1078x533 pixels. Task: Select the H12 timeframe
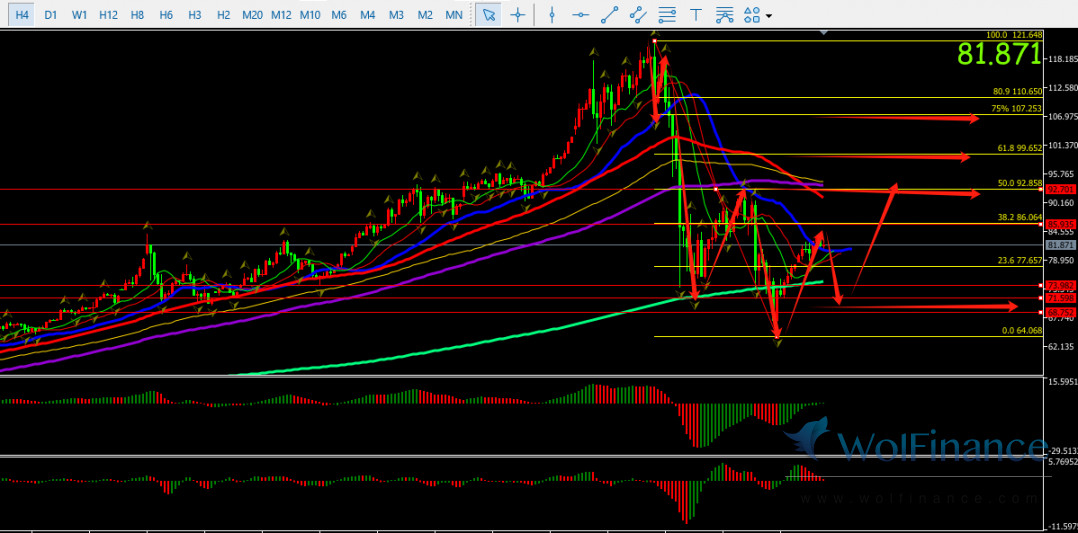108,15
